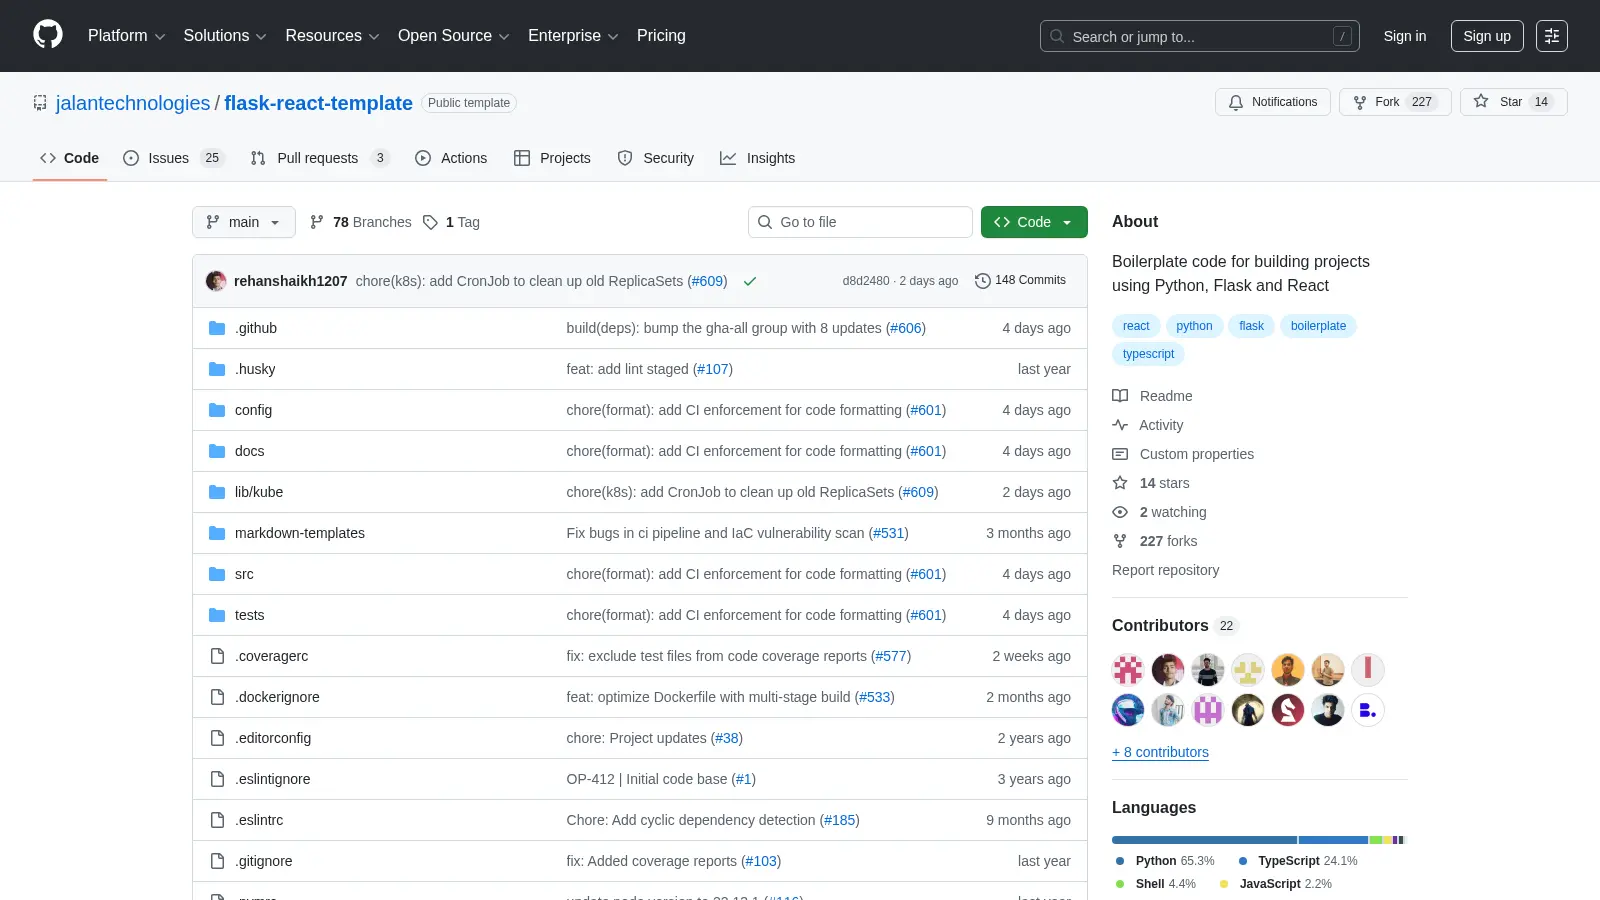
Task: Click the Python segment of languages bar
Action: tap(1204, 840)
